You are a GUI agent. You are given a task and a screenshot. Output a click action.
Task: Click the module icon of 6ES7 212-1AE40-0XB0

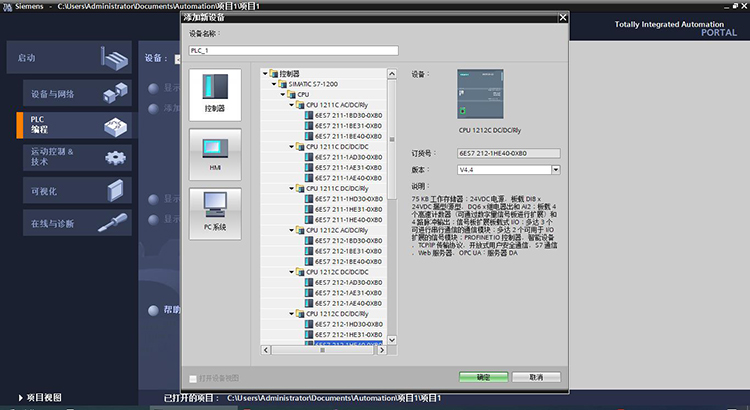309,303
